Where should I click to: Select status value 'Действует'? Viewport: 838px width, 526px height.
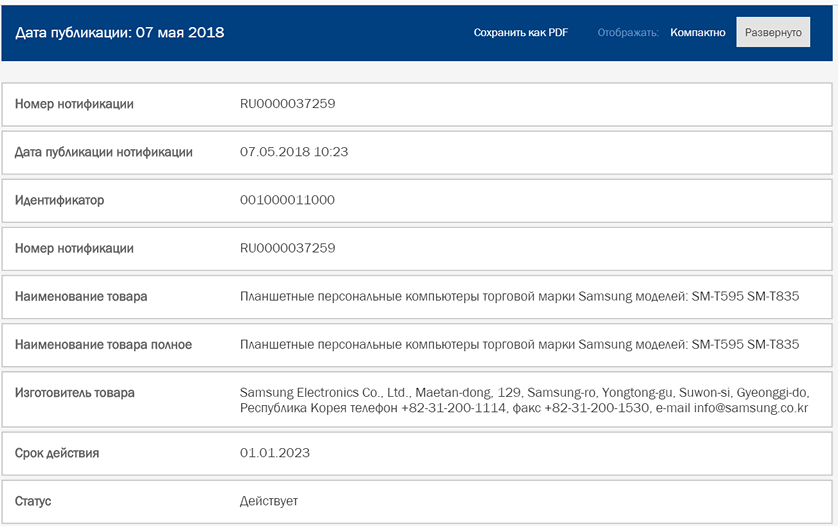click(x=269, y=501)
